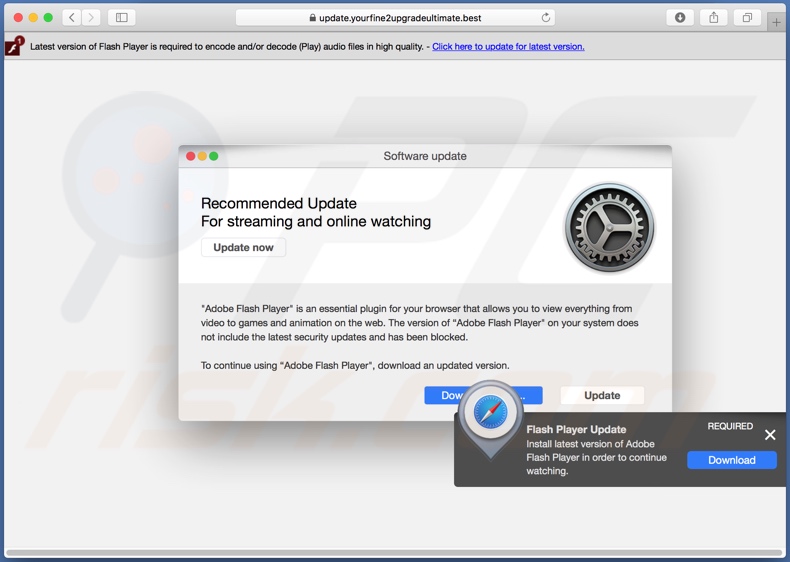This screenshot has height=562, width=790.
Task: Go forward with the Safari forward arrow
Action: pyautogui.click(x=91, y=18)
